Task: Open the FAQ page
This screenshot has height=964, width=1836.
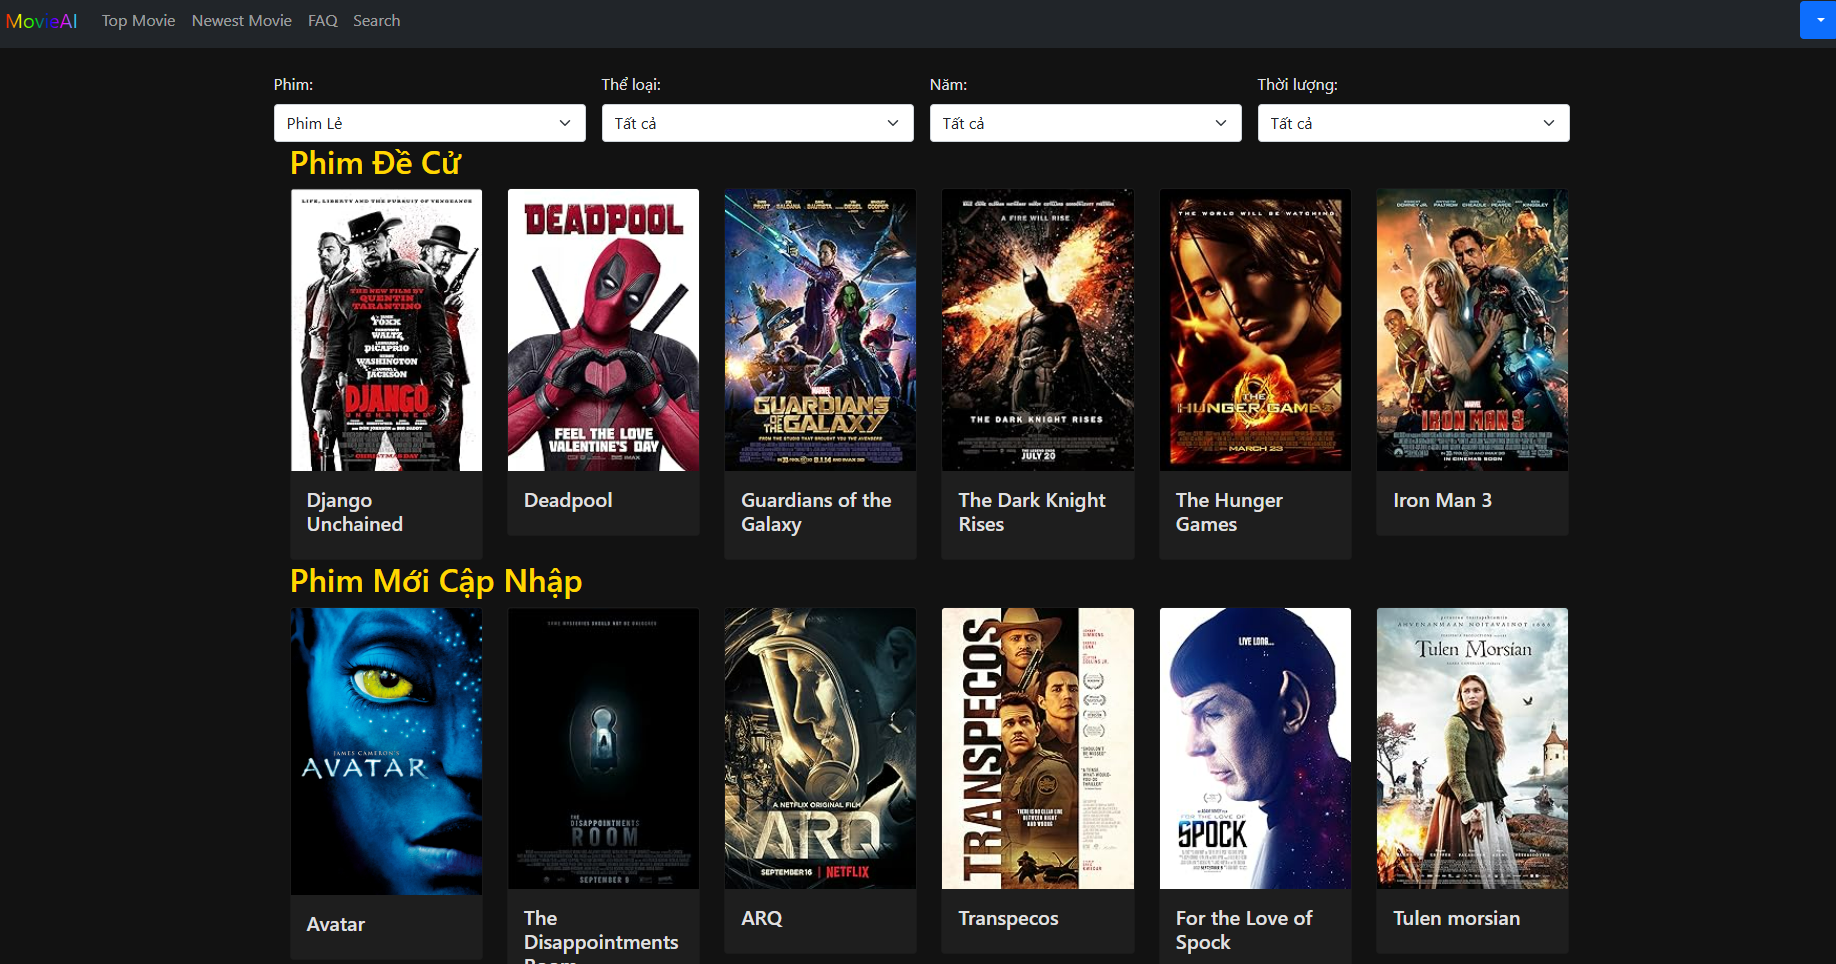Action: pos(323,21)
